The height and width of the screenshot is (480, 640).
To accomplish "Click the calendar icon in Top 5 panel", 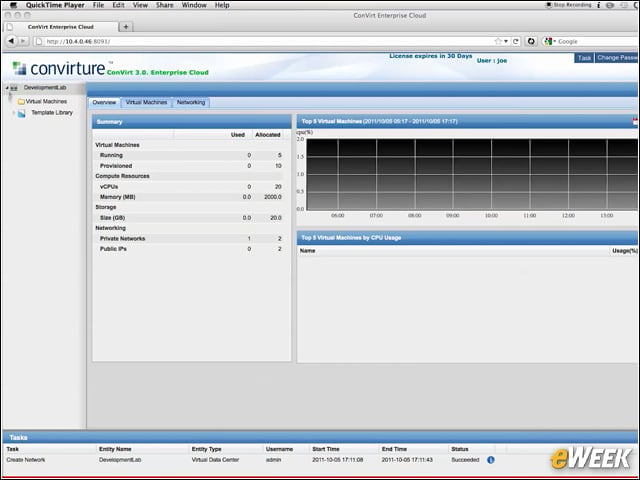I will 636,121.
